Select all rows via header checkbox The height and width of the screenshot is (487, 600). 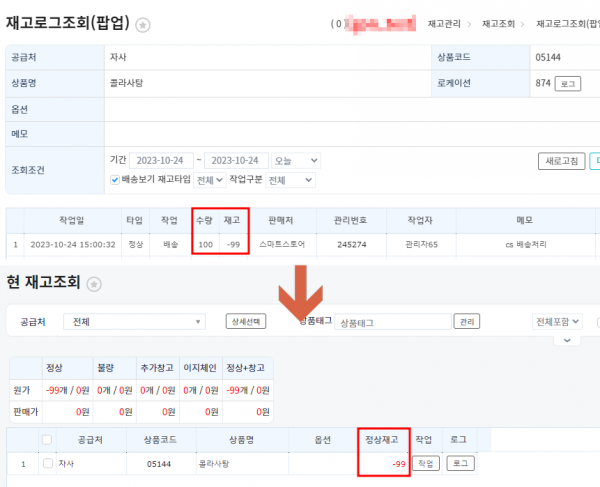coord(46,439)
